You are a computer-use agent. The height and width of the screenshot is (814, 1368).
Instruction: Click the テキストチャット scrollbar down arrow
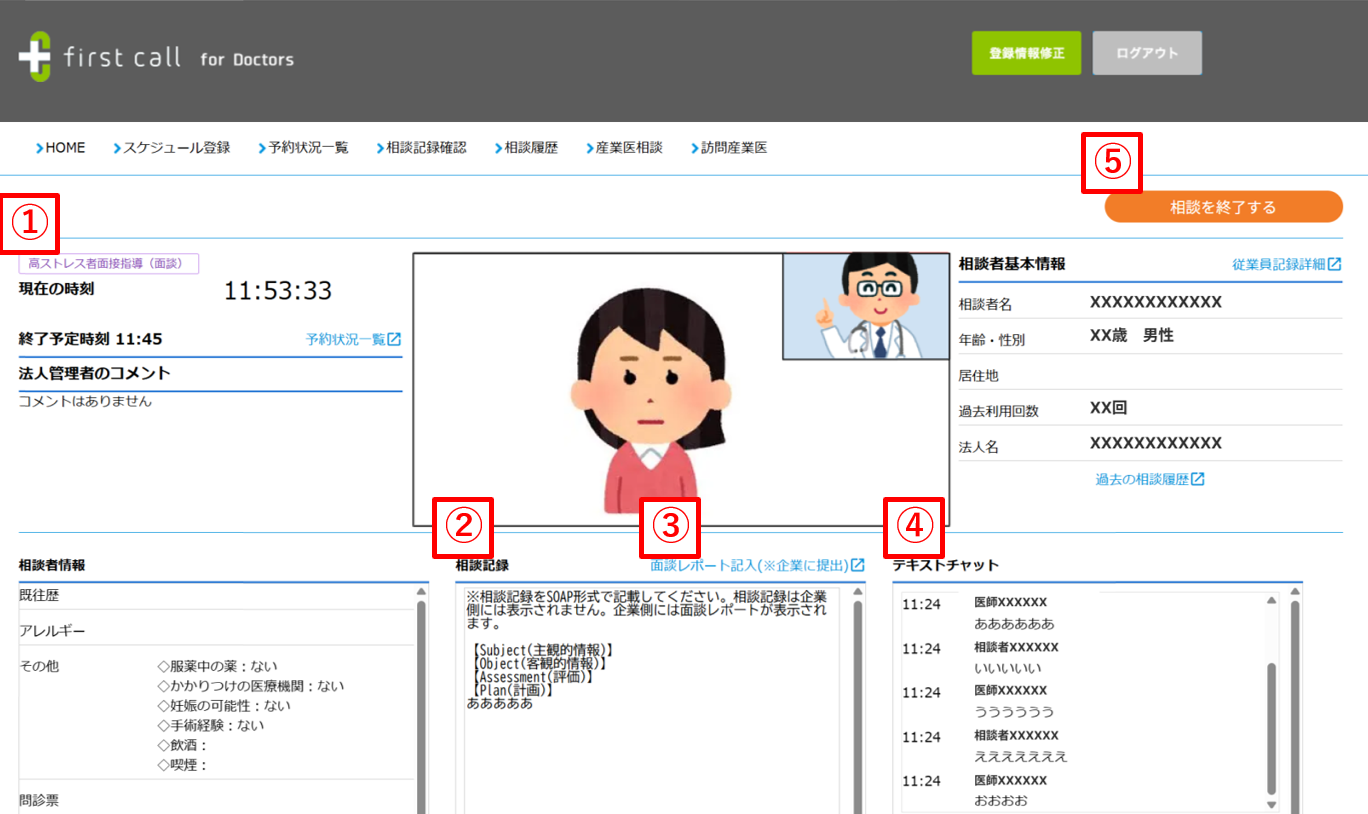(x=1272, y=804)
